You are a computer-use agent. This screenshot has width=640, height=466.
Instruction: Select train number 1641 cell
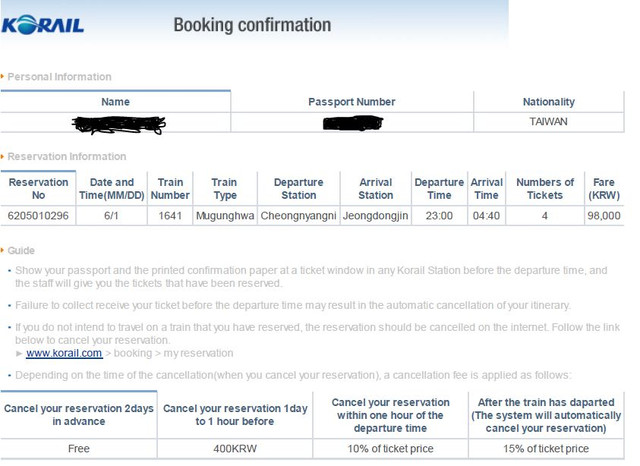coord(170,215)
